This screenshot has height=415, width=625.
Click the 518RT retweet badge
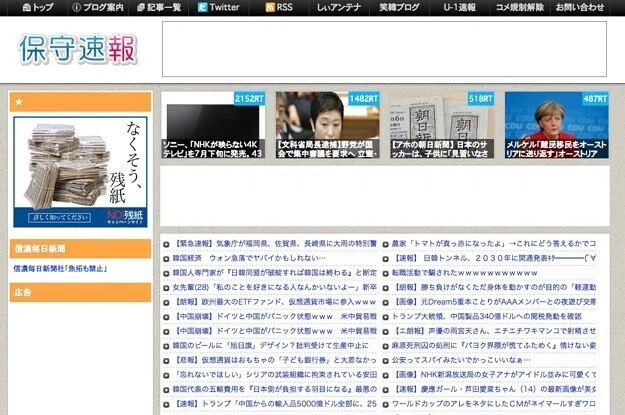481,98
